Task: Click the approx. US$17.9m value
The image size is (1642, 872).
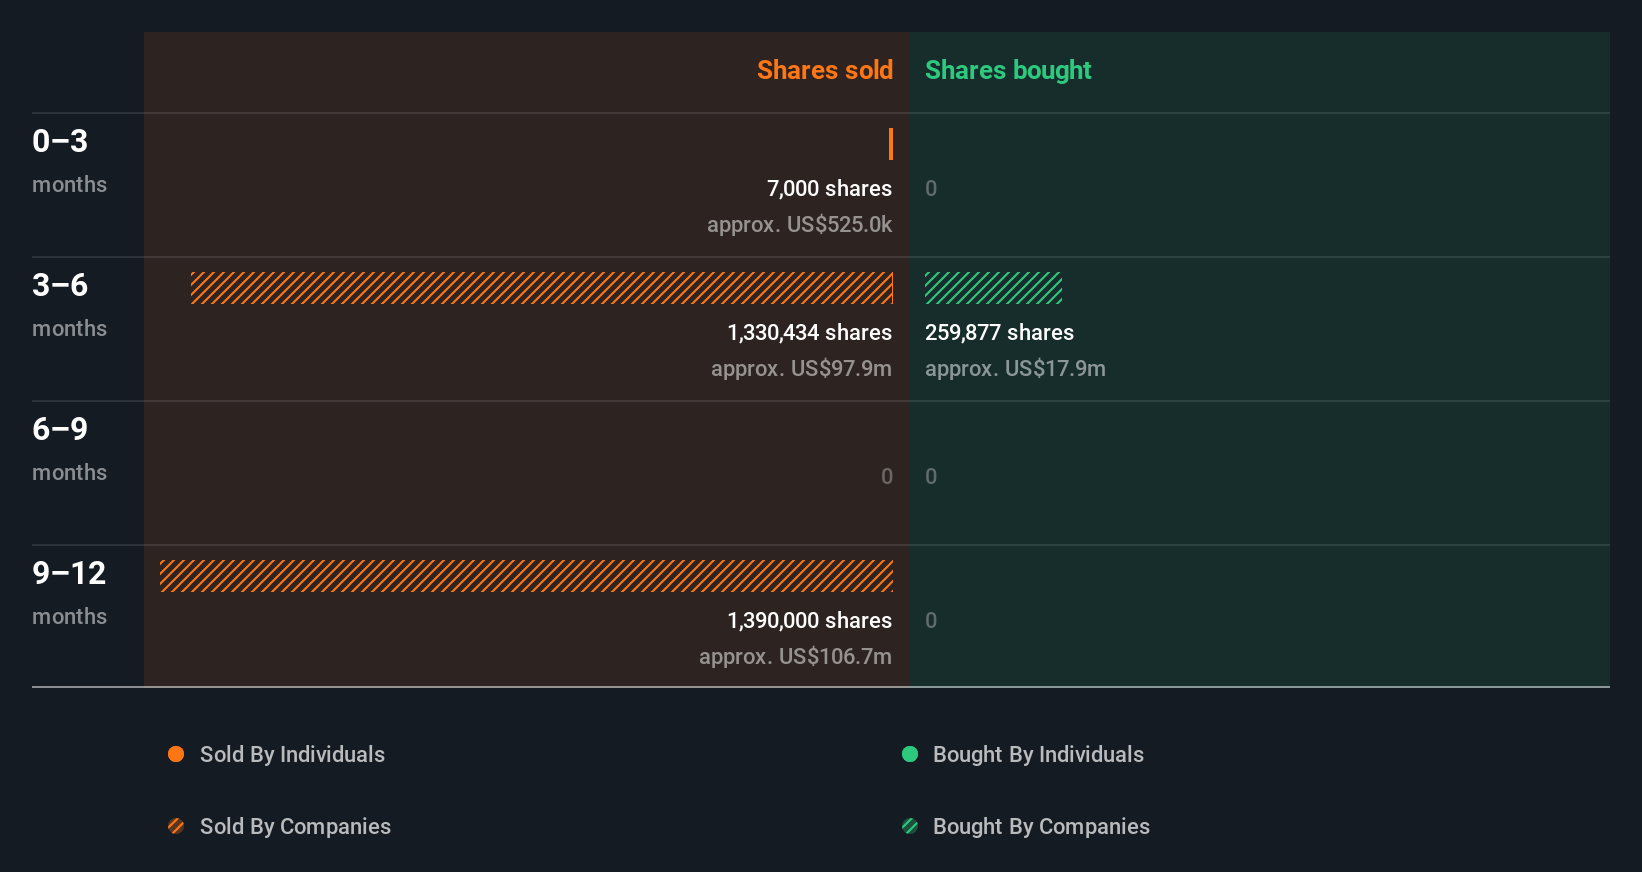Action: click(1015, 368)
